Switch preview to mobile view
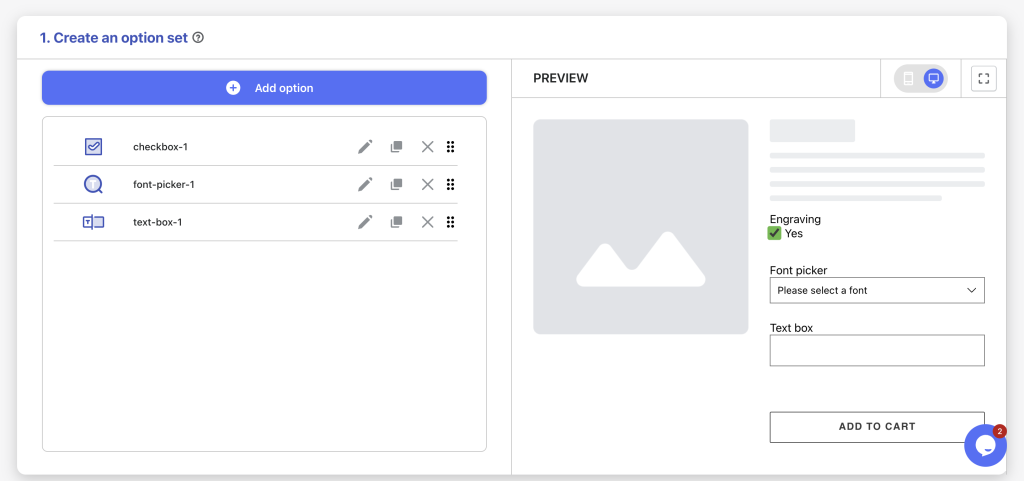Image resolution: width=1024 pixels, height=481 pixels. 908,79
